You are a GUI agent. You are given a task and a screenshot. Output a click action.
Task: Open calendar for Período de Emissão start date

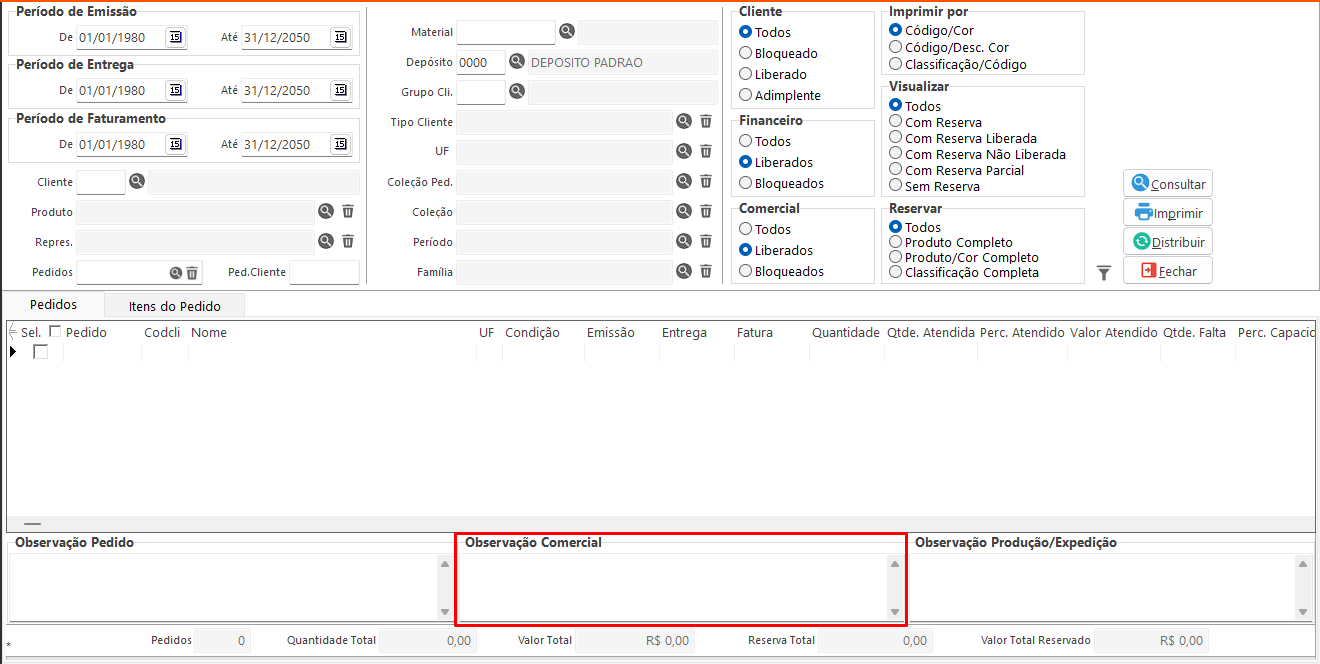point(175,37)
